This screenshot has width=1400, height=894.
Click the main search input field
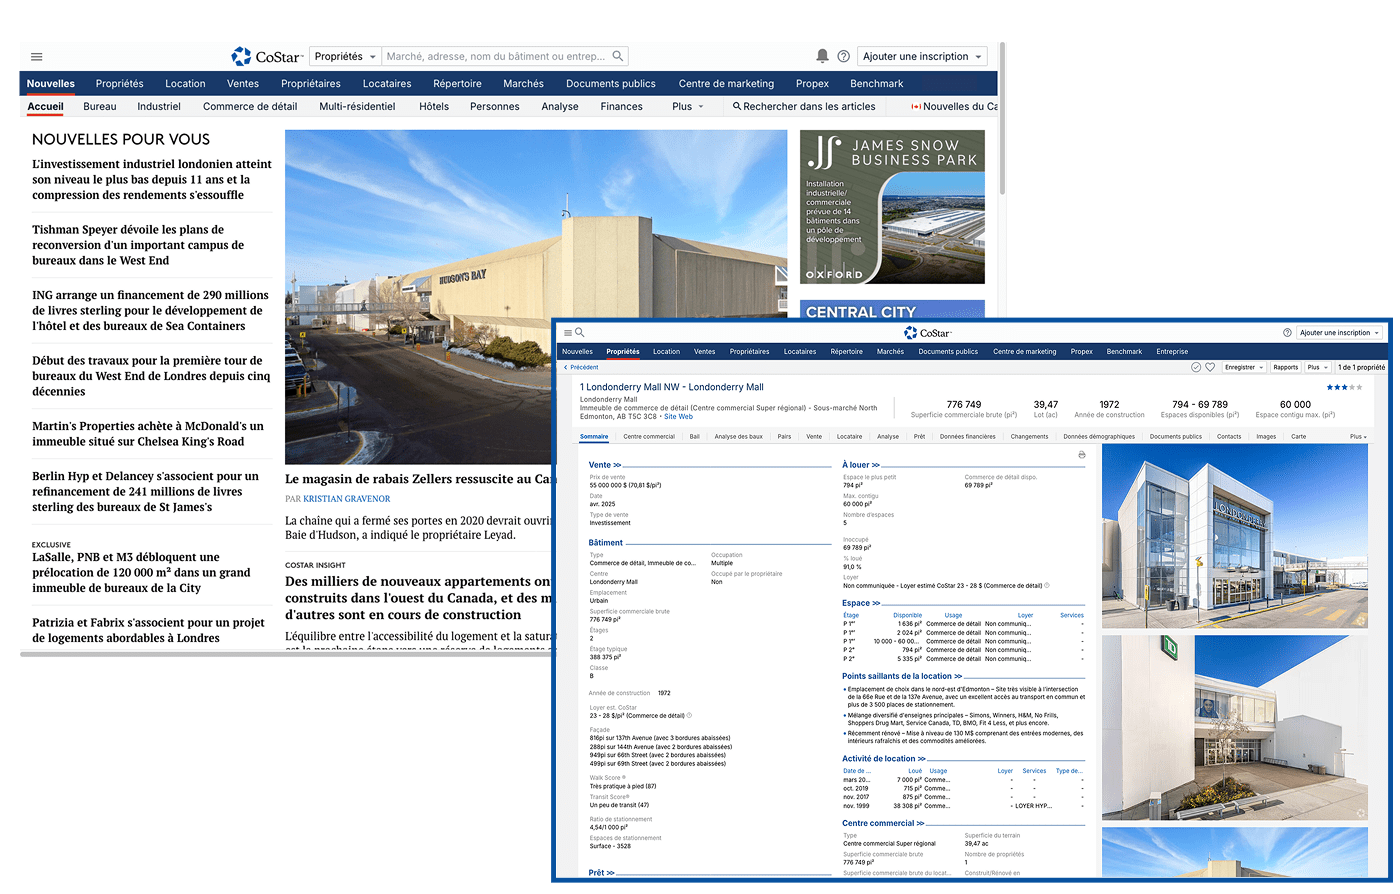(497, 57)
